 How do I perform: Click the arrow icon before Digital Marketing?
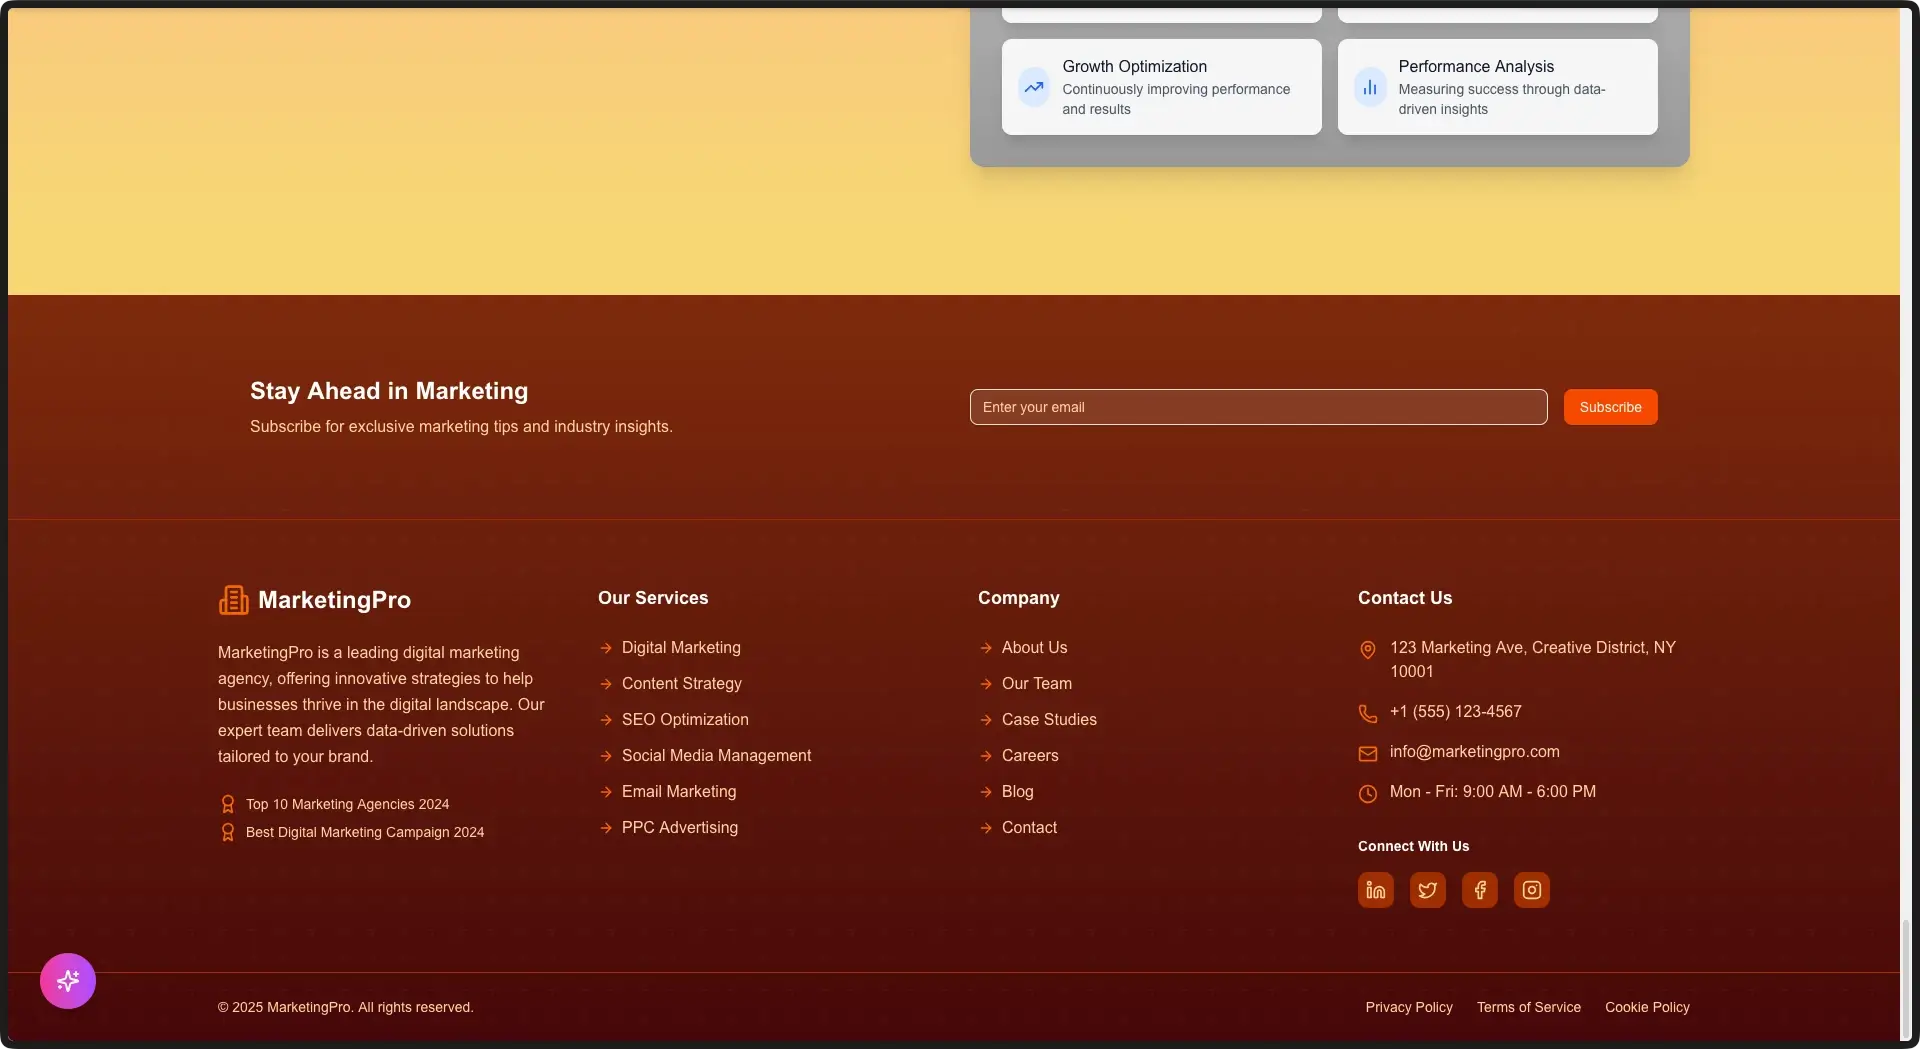click(x=606, y=648)
